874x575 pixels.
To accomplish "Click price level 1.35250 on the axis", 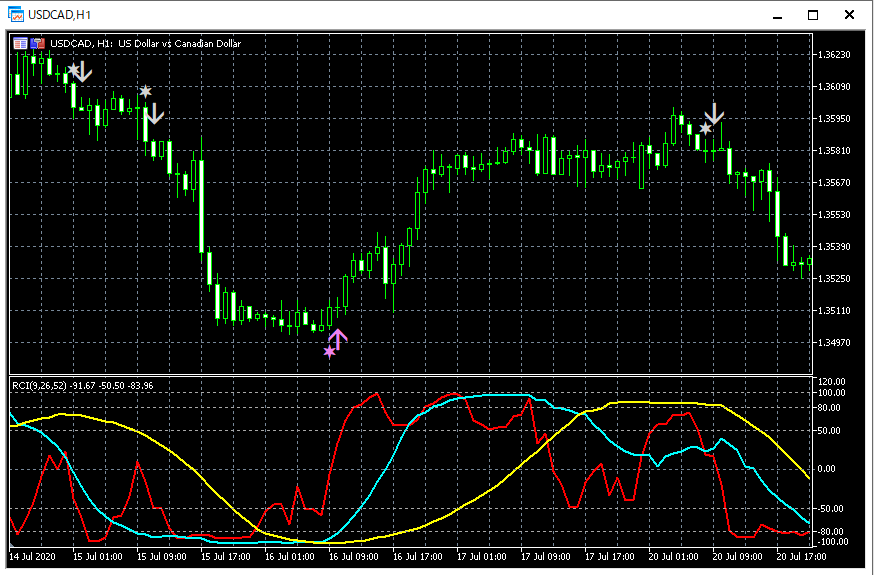I will coord(834,279).
